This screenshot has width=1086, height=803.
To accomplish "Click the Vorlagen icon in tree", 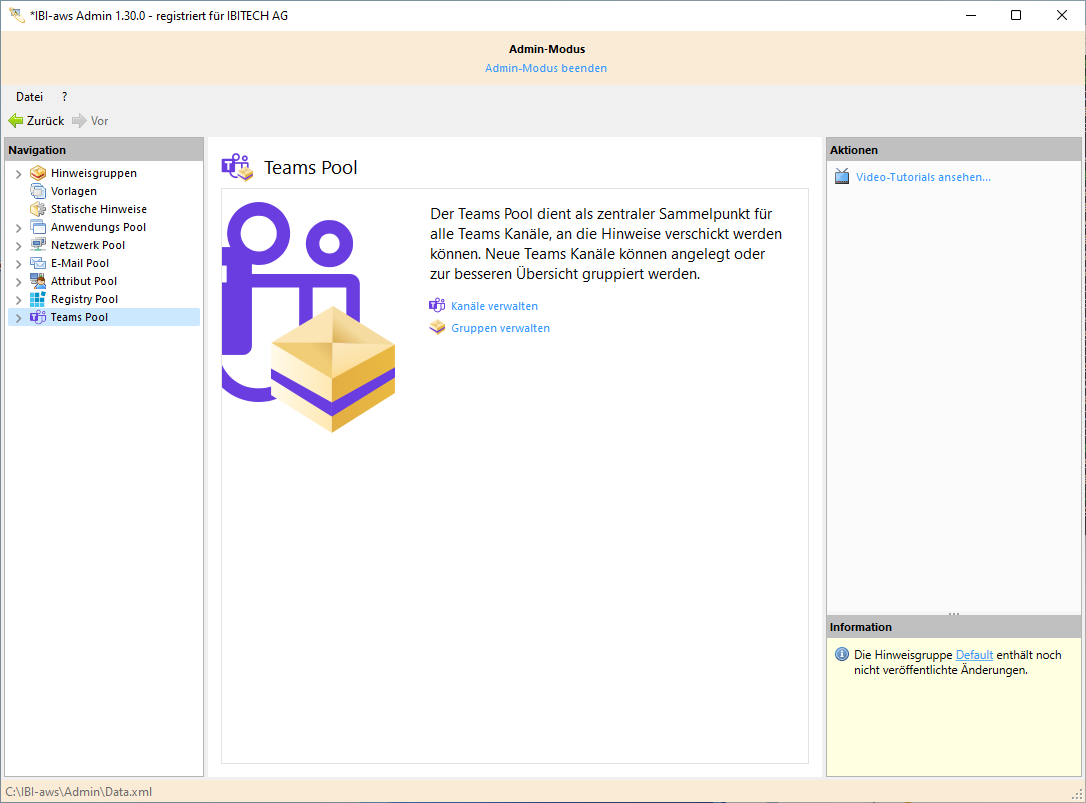I will 38,191.
